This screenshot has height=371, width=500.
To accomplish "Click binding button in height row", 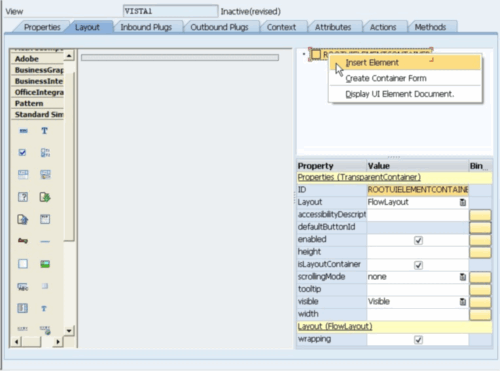I will tap(480, 252).
